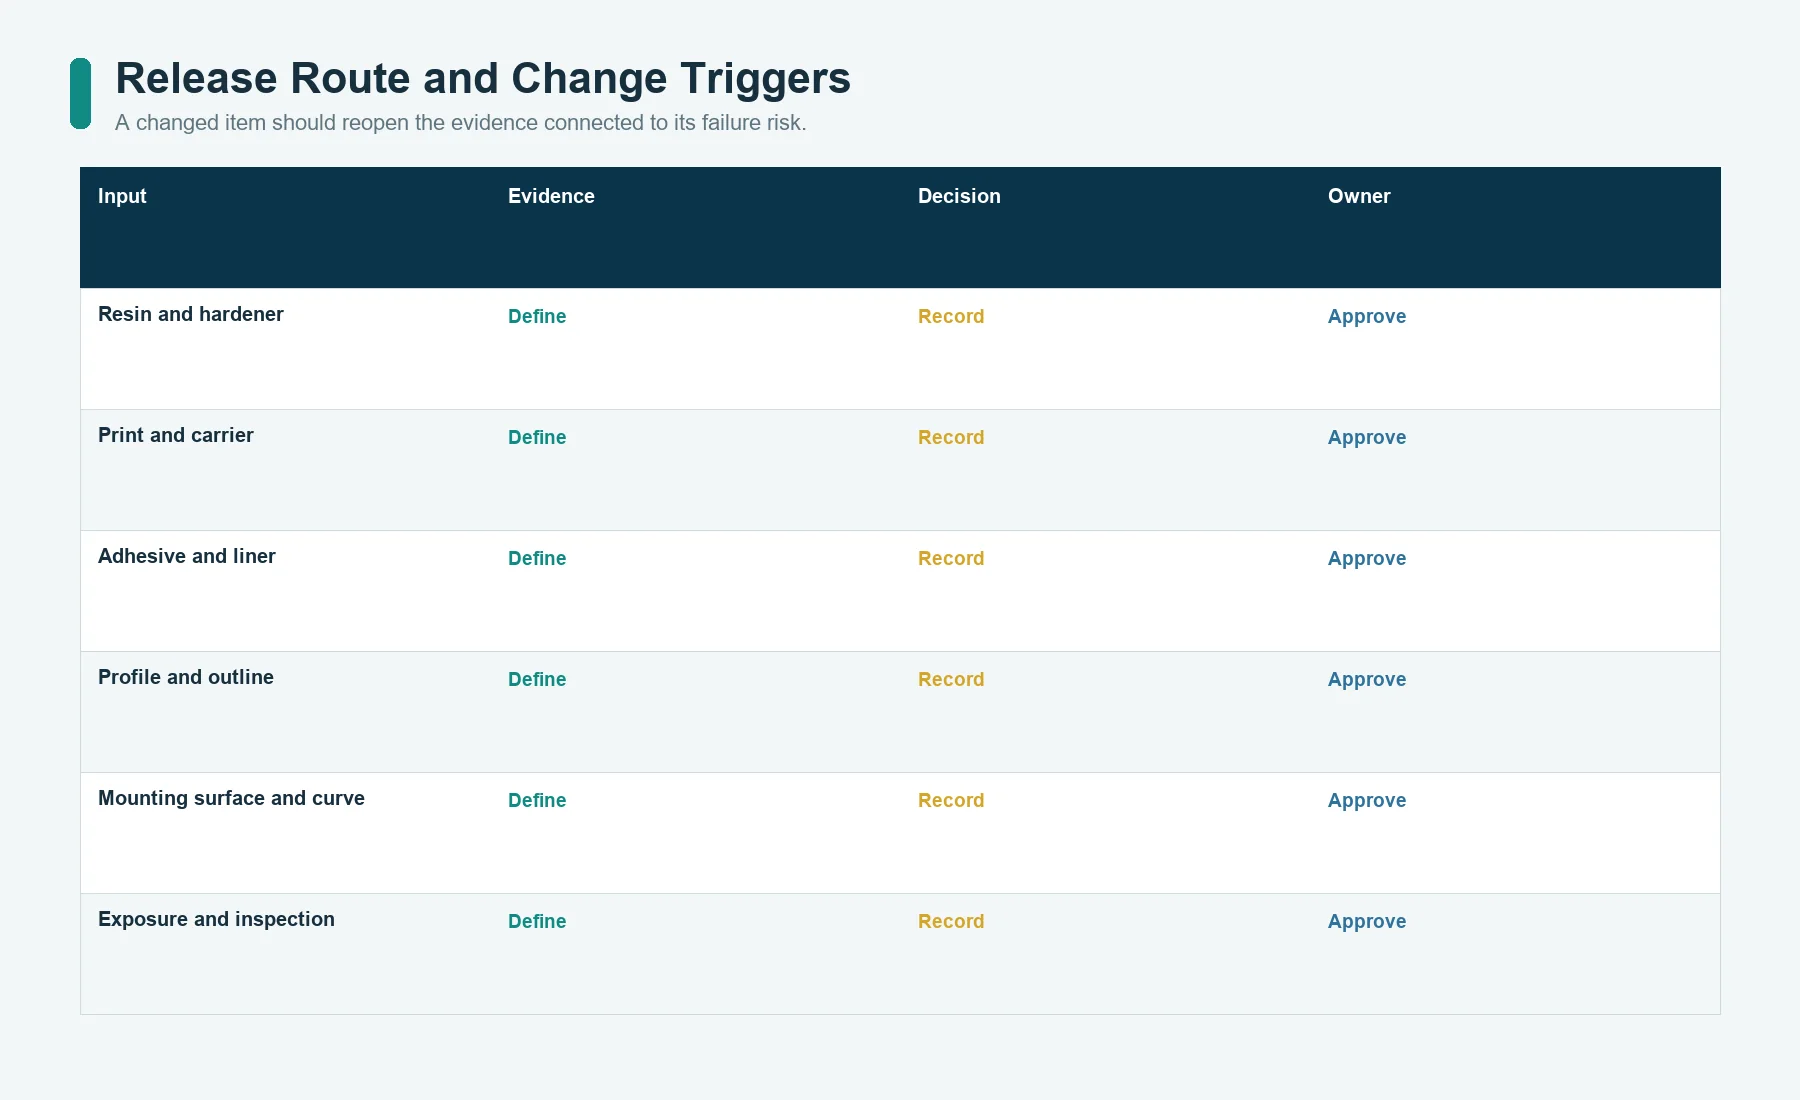Image resolution: width=1800 pixels, height=1100 pixels.
Task: Click Define in Print and carrier row
Action: tap(537, 437)
